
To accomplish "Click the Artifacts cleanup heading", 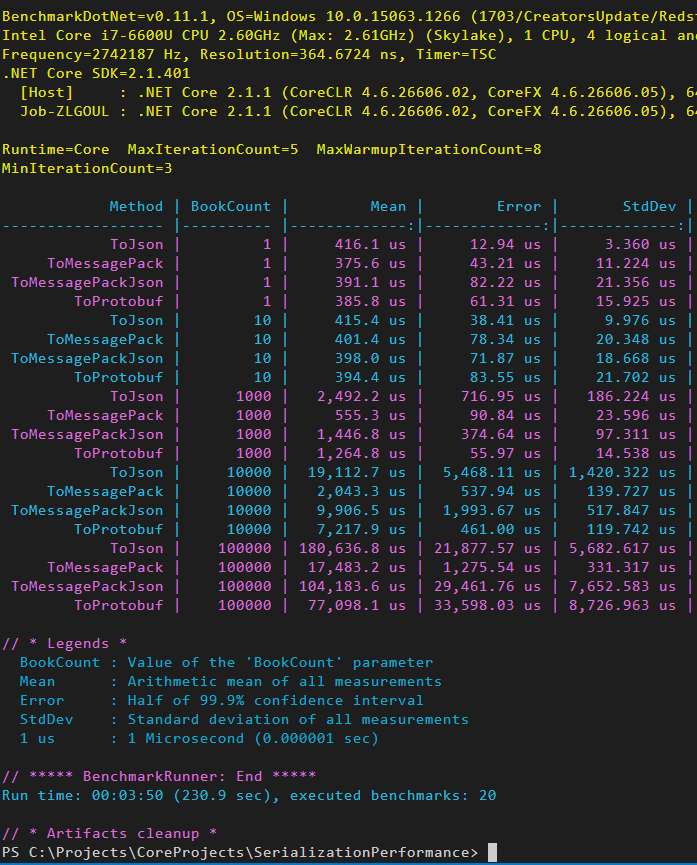I will [x=108, y=833].
